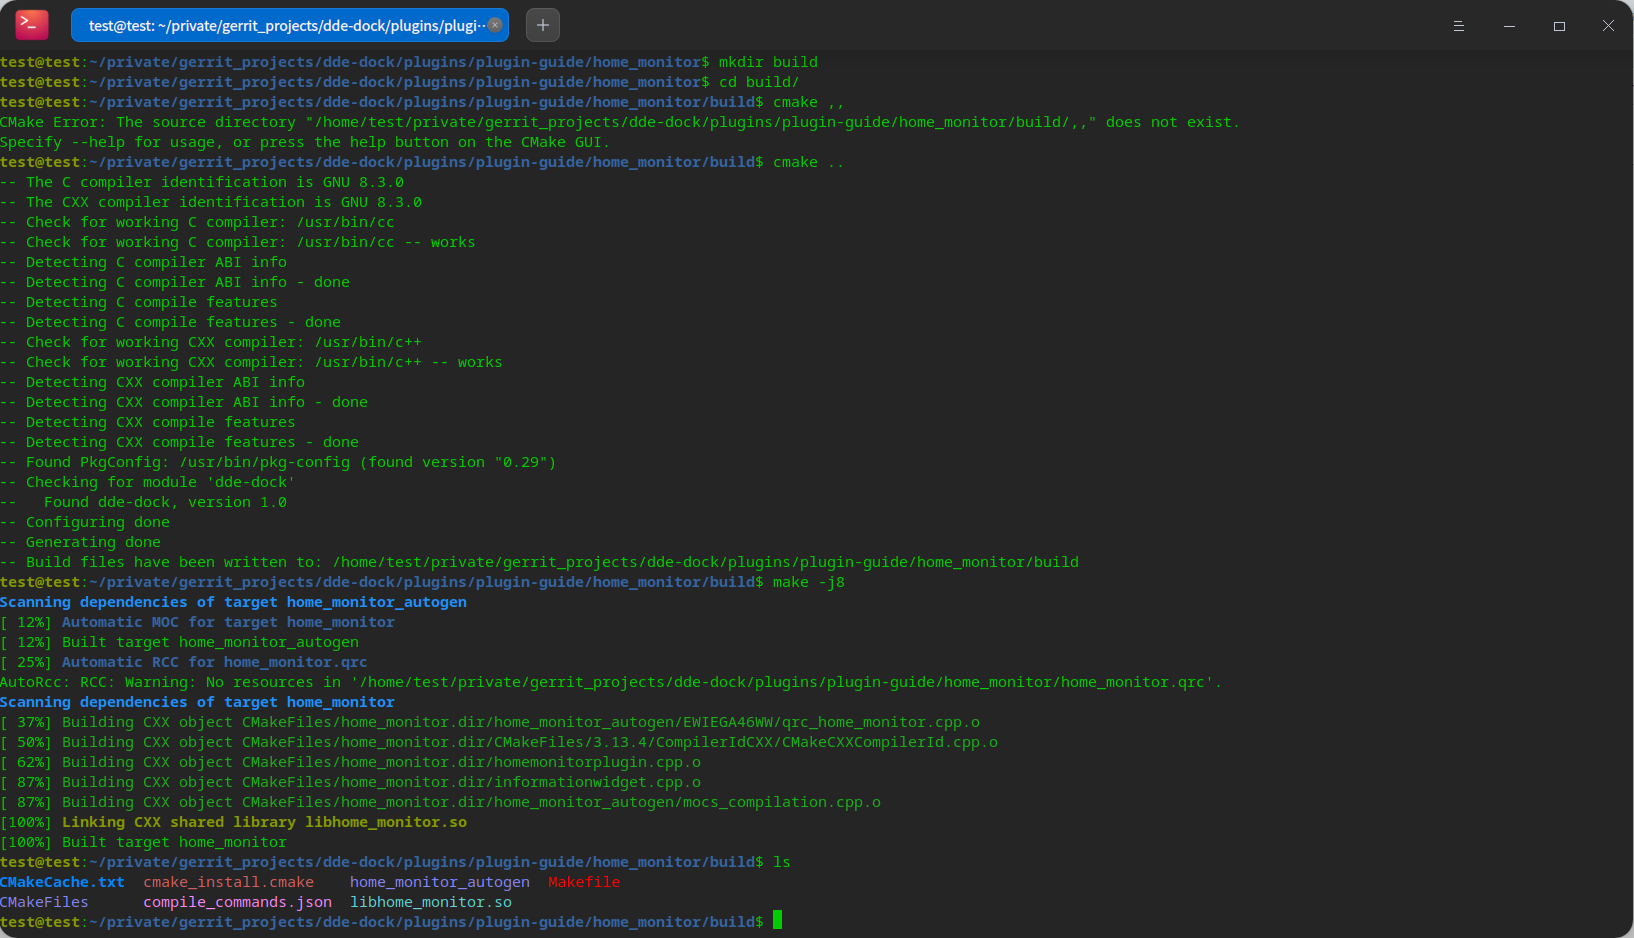Click cmake_install.cmake in the listing
Viewport: 1634px width, 938px height.
tap(228, 882)
